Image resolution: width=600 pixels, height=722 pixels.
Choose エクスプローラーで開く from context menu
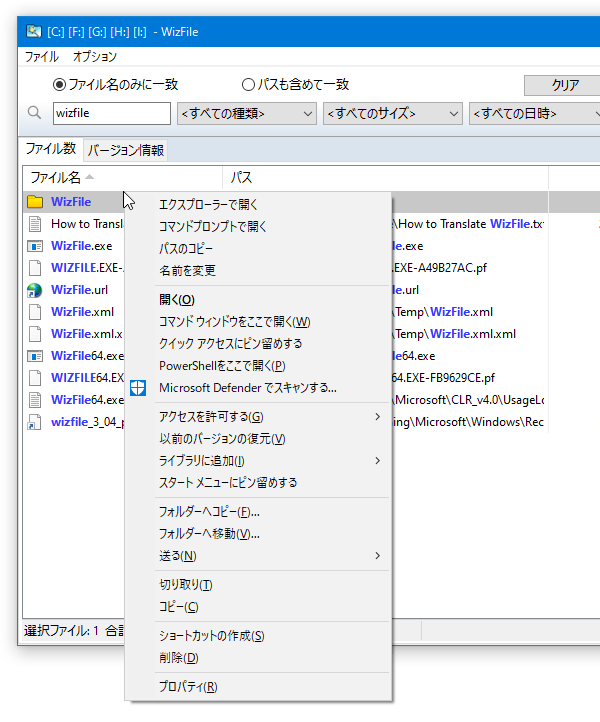tap(258, 204)
